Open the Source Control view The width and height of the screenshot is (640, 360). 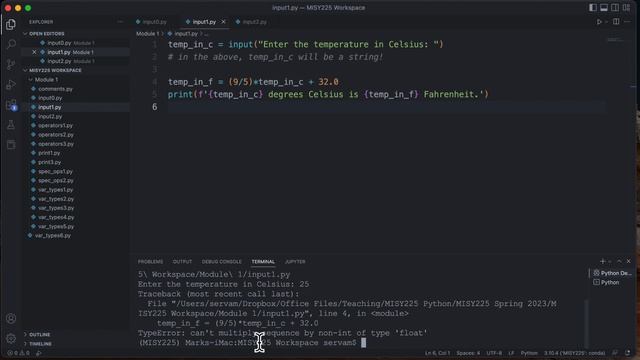click(x=11, y=64)
